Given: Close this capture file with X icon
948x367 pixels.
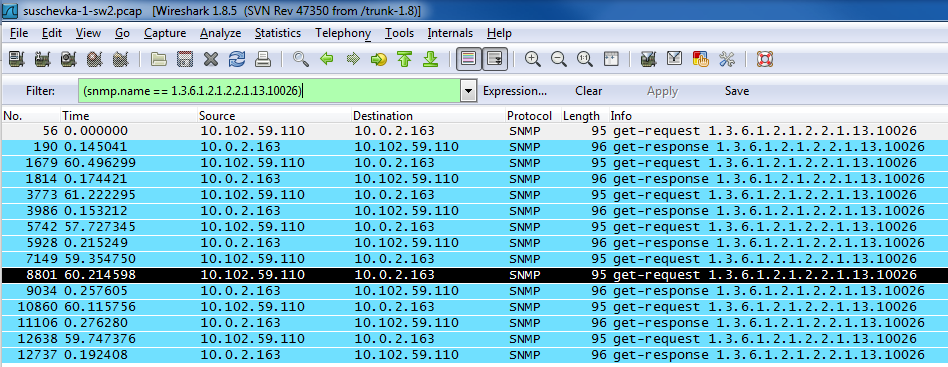Looking at the screenshot, I should pos(210,59).
